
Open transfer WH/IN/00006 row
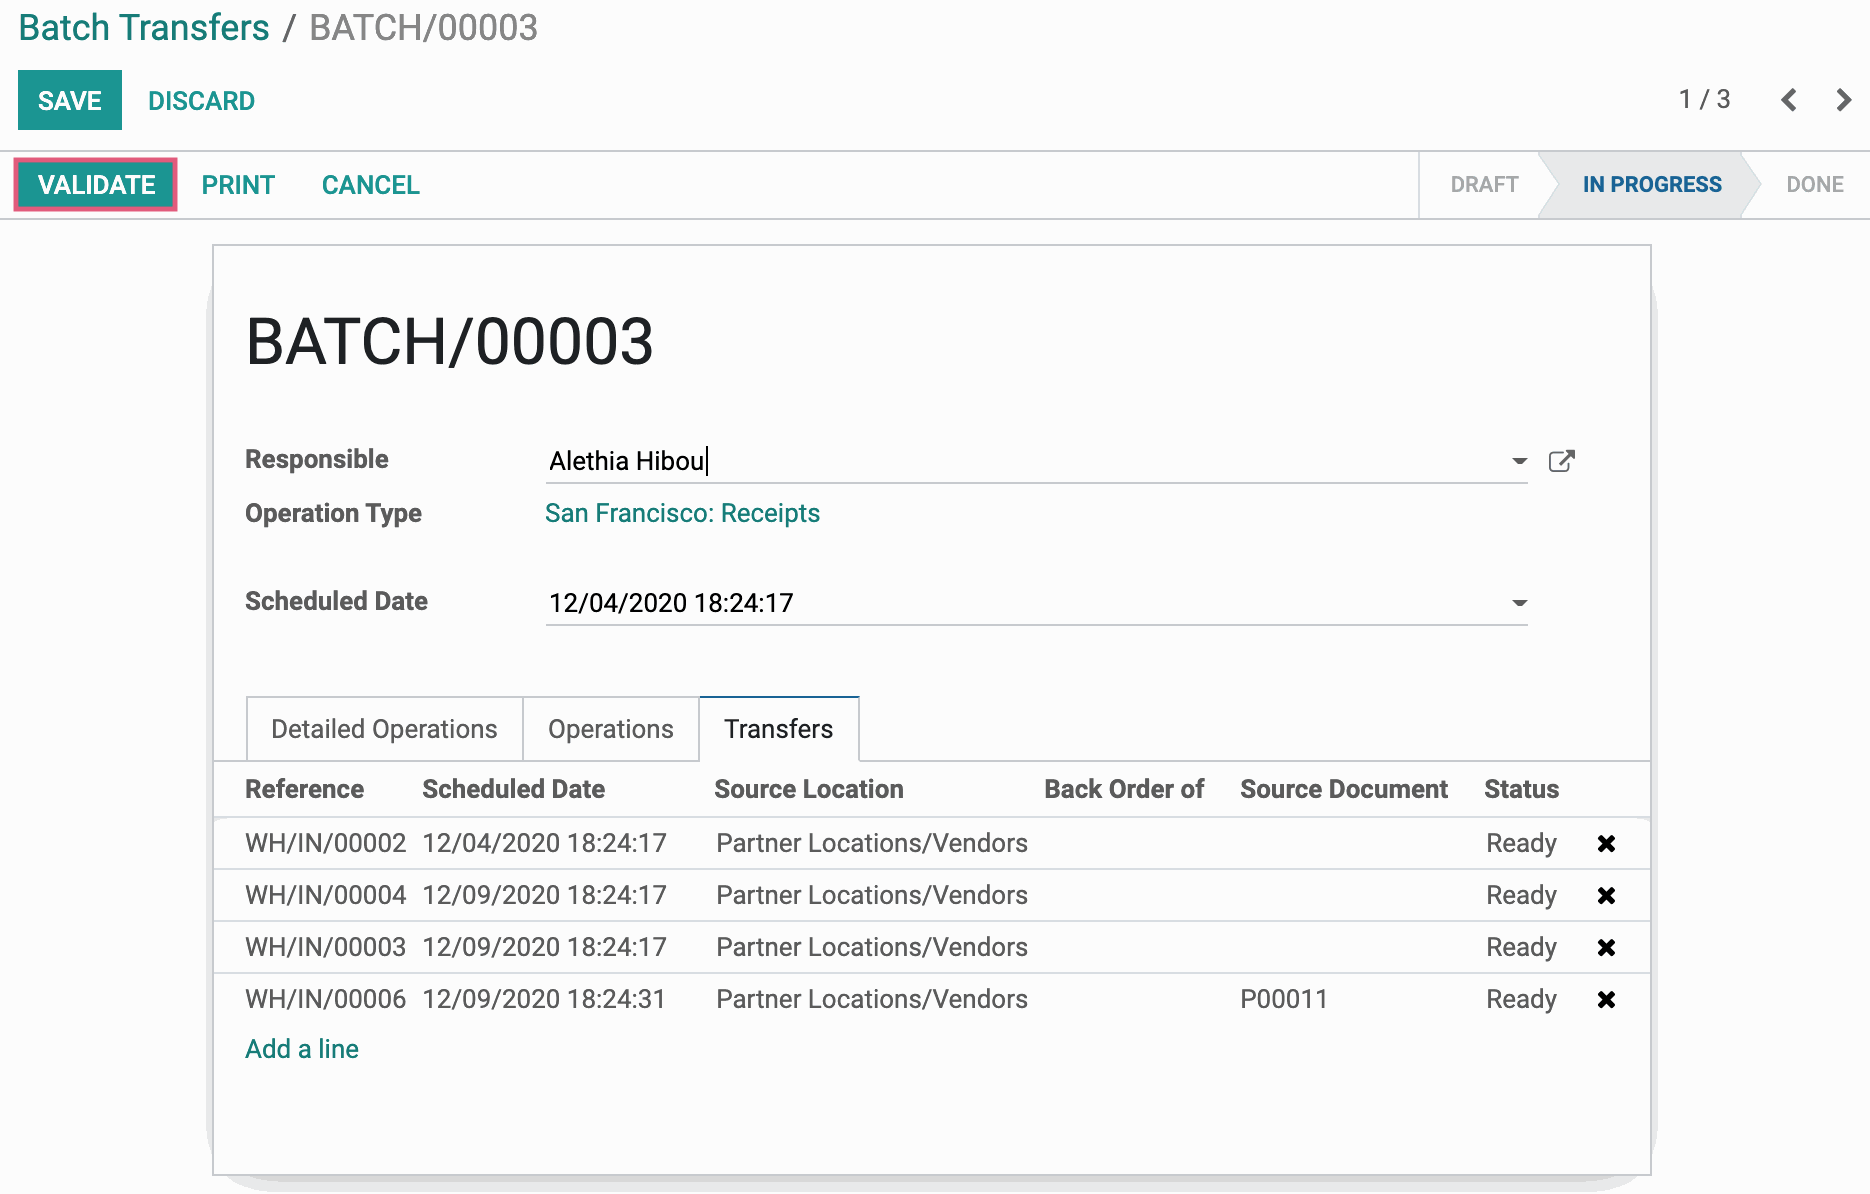pyautogui.click(x=932, y=999)
